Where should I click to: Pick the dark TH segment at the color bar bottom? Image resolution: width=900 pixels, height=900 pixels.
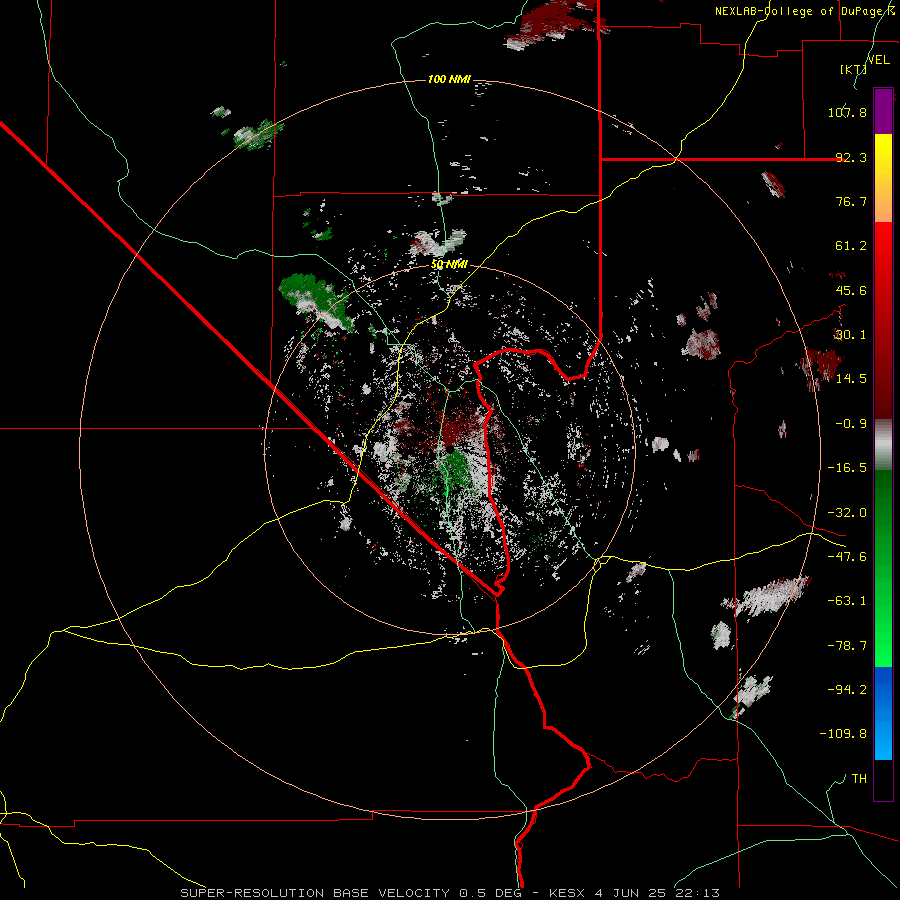tap(883, 779)
